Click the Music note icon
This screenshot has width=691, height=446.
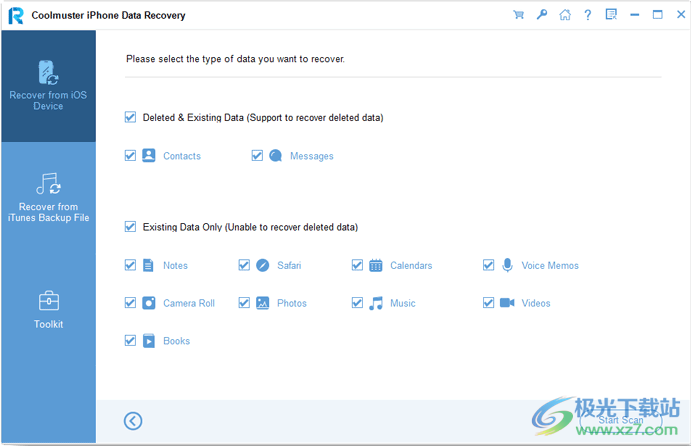point(376,303)
